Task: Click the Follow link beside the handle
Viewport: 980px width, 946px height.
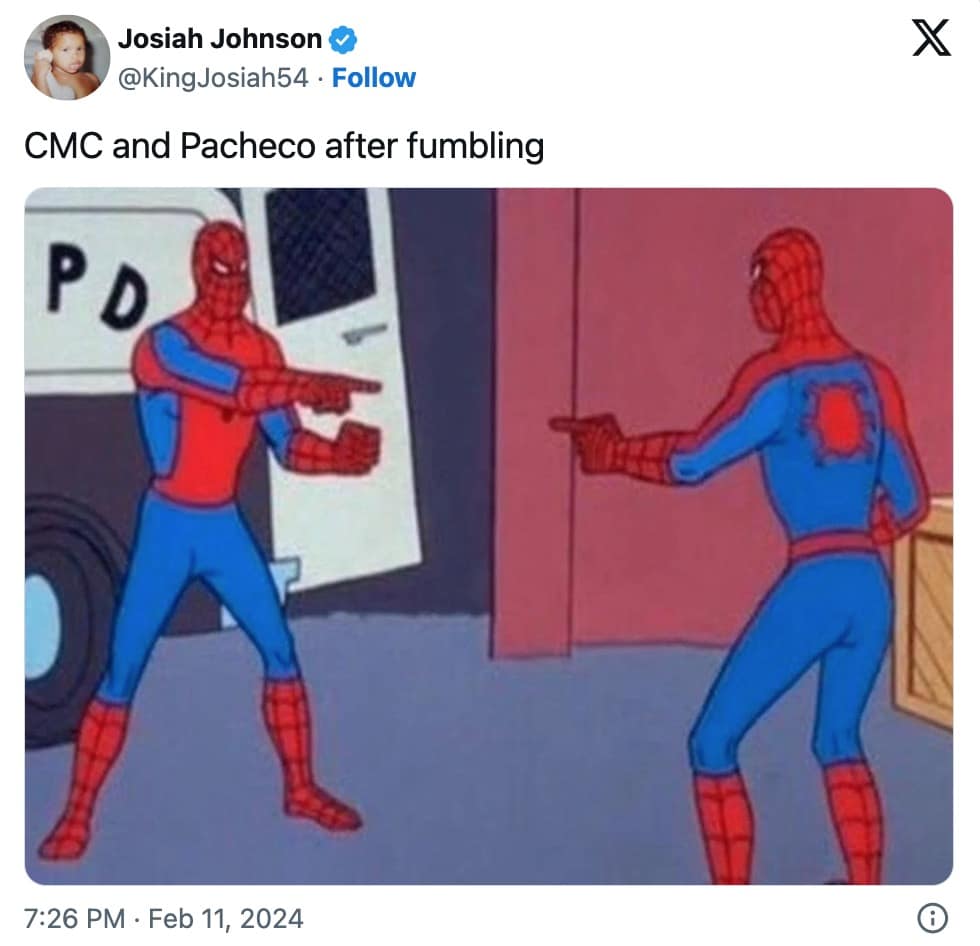Action: (373, 78)
